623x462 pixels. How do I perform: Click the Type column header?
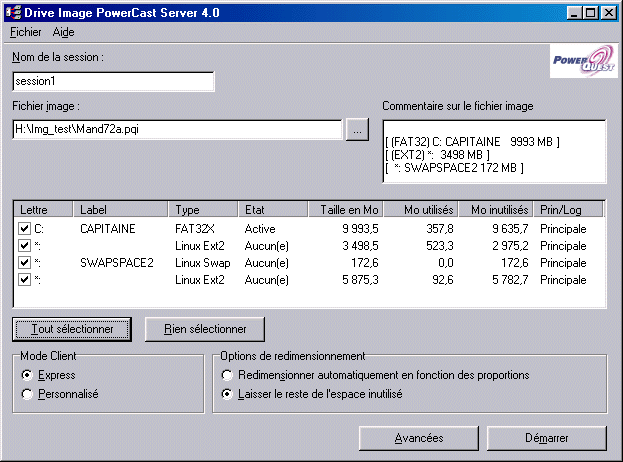coord(203,209)
